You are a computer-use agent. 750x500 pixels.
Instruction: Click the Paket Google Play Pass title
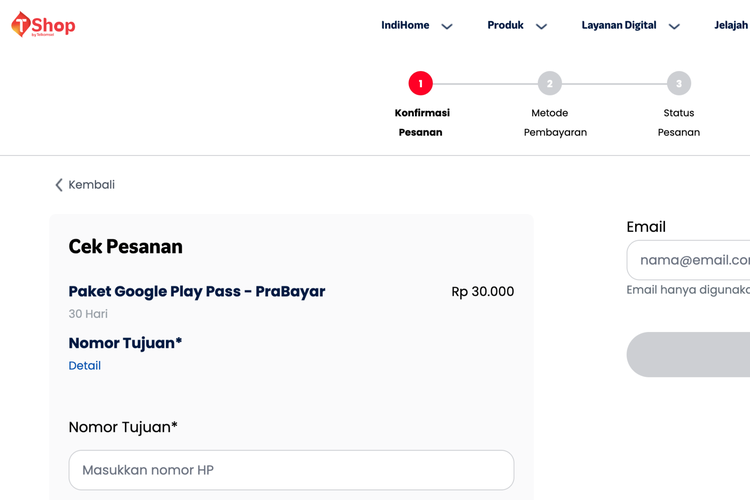197,291
